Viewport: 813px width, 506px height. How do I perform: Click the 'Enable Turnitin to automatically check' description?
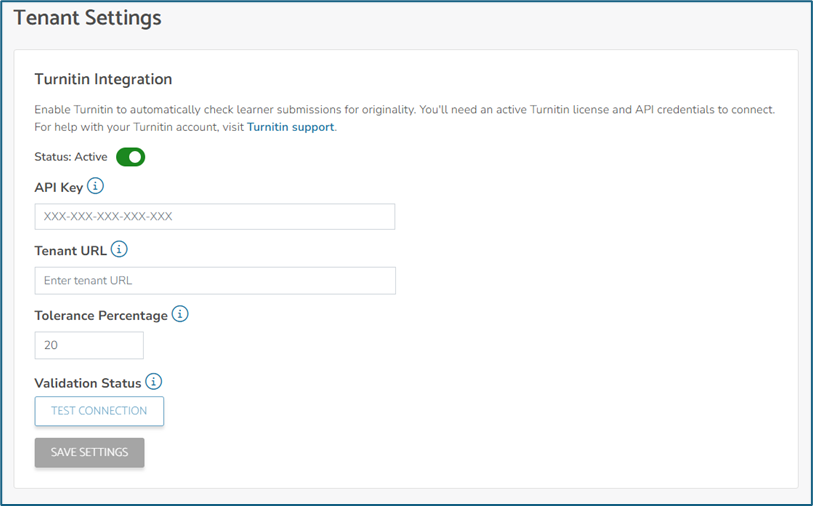tap(300, 109)
